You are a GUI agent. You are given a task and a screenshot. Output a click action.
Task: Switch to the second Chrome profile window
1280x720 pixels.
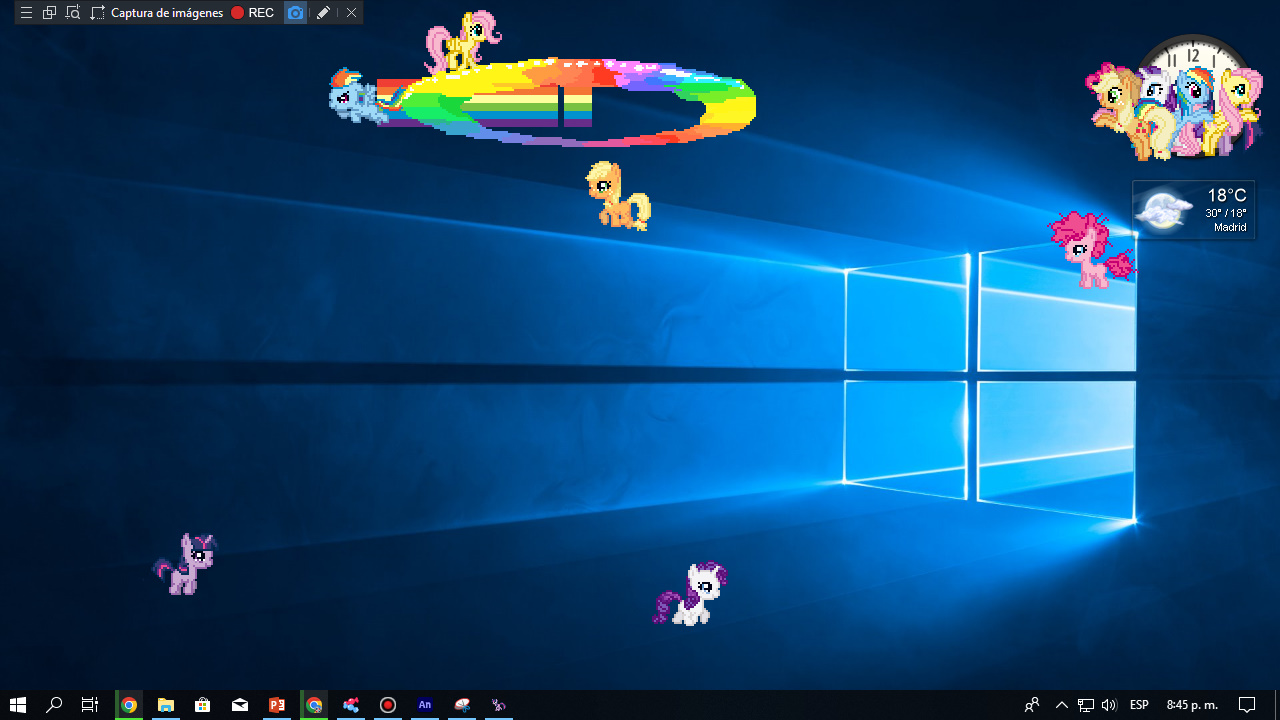pyautogui.click(x=314, y=705)
